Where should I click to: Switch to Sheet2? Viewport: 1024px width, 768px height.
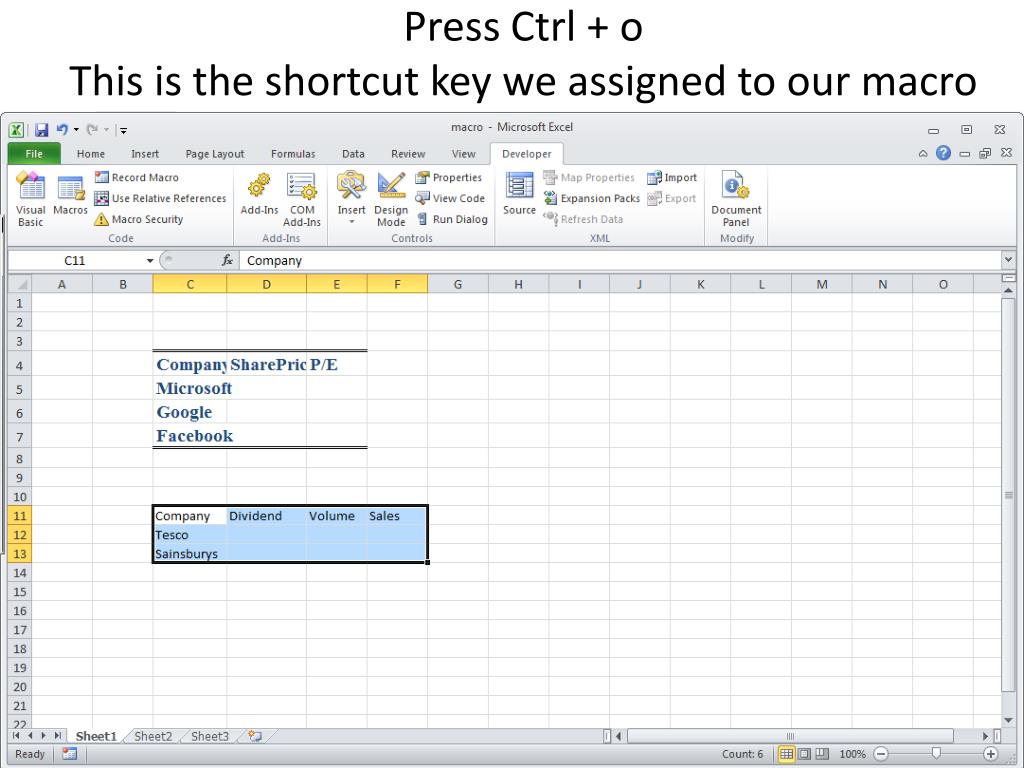153,736
